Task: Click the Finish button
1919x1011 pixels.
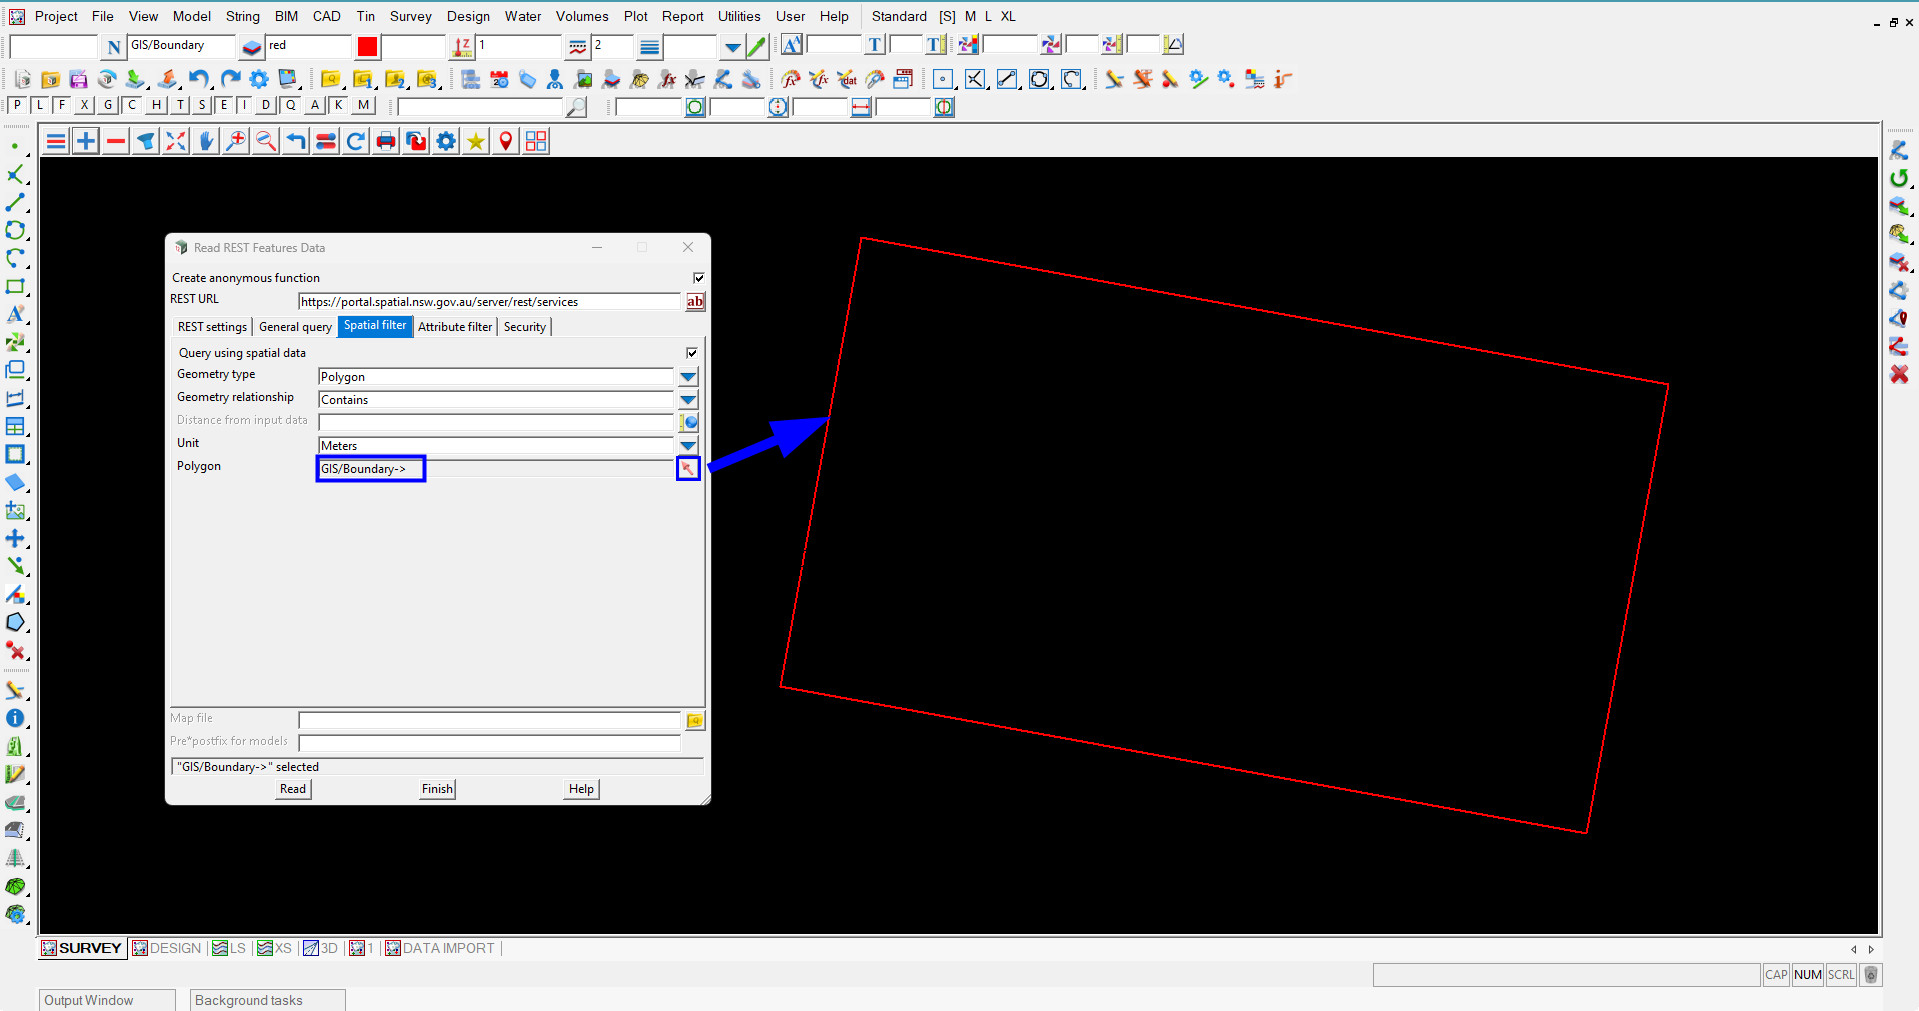Action: click(437, 789)
